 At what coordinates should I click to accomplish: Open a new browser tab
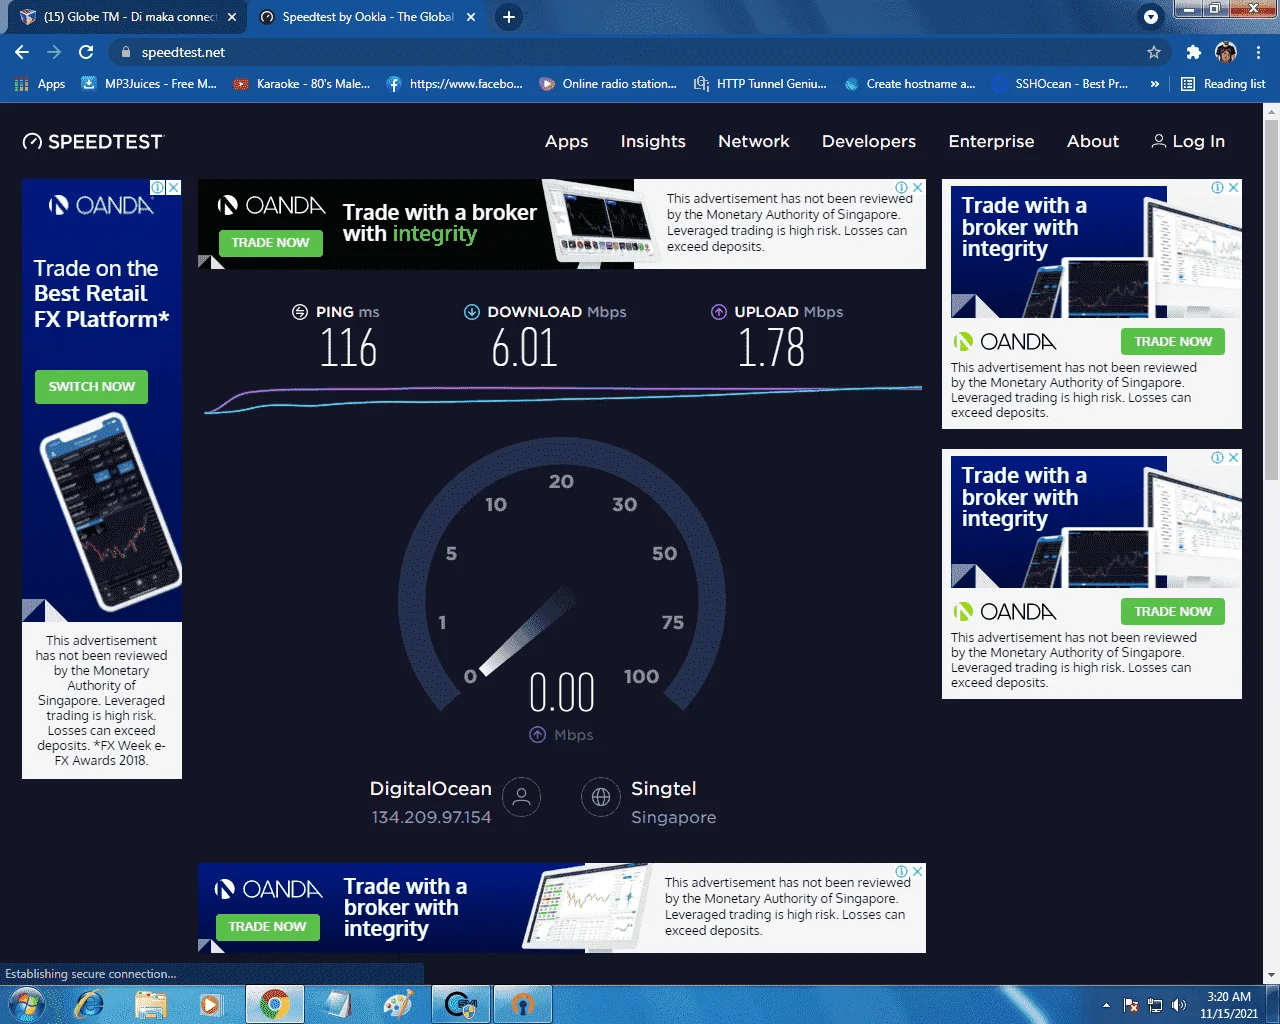coord(509,17)
